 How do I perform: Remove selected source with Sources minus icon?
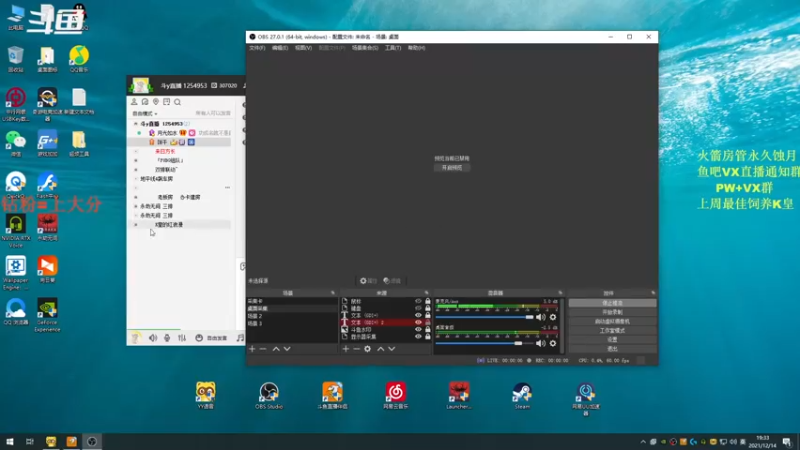pyautogui.click(x=357, y=349)
